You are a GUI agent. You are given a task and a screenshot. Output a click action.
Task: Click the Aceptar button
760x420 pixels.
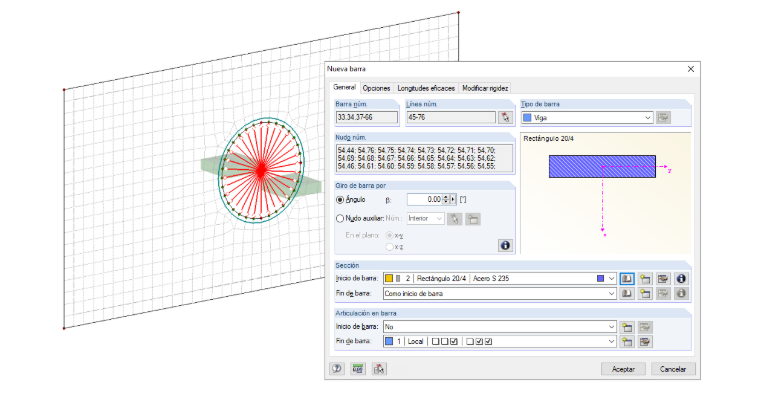click(623, 369)
